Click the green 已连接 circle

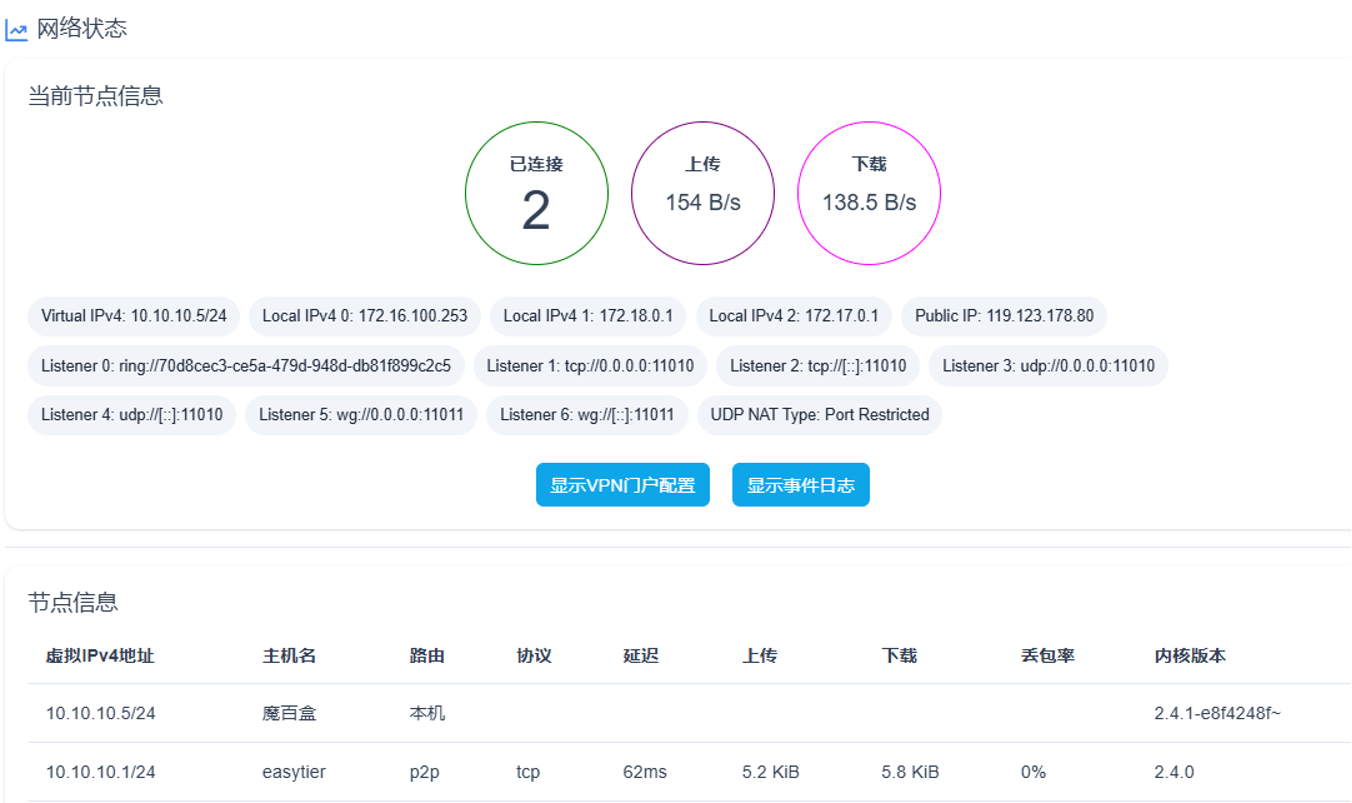click(536, 194)
